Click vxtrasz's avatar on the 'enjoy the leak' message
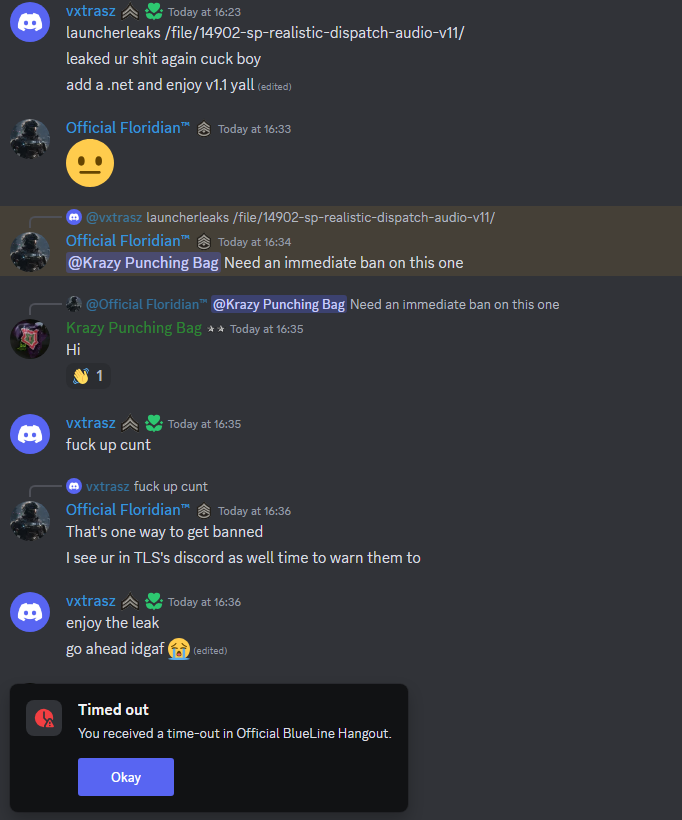Image resolution: width=682 pixels, height=820 pixels. pos(30,612)
